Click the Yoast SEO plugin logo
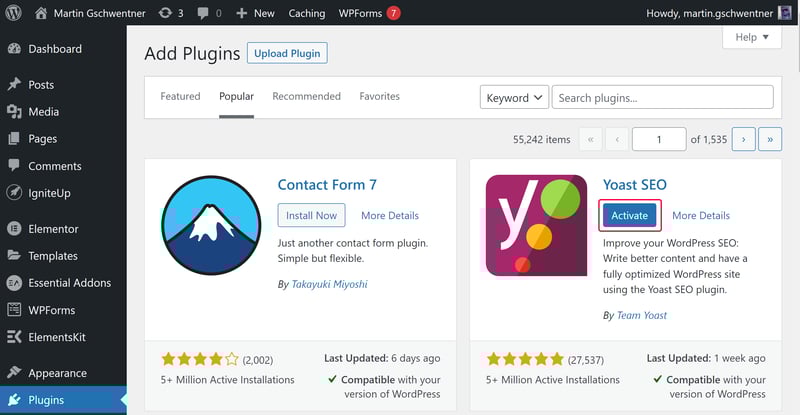Viewport: 800px width, 415px height. pos(536,226)
